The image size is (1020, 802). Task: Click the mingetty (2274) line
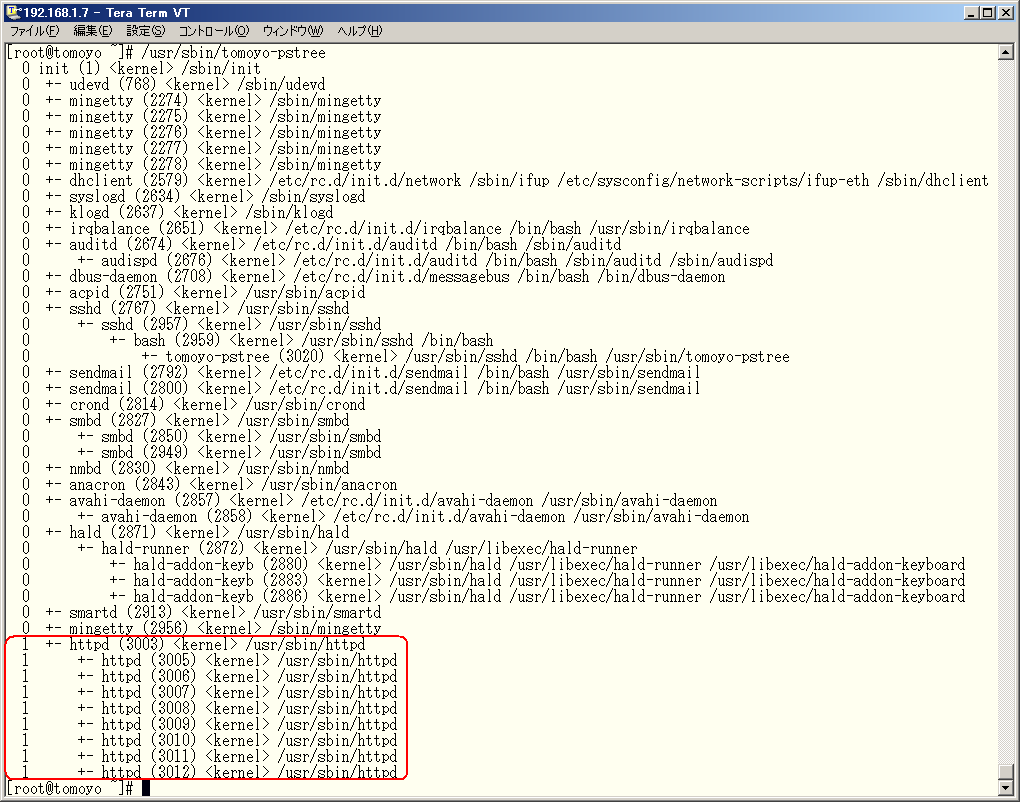click(x=201, y=100)
